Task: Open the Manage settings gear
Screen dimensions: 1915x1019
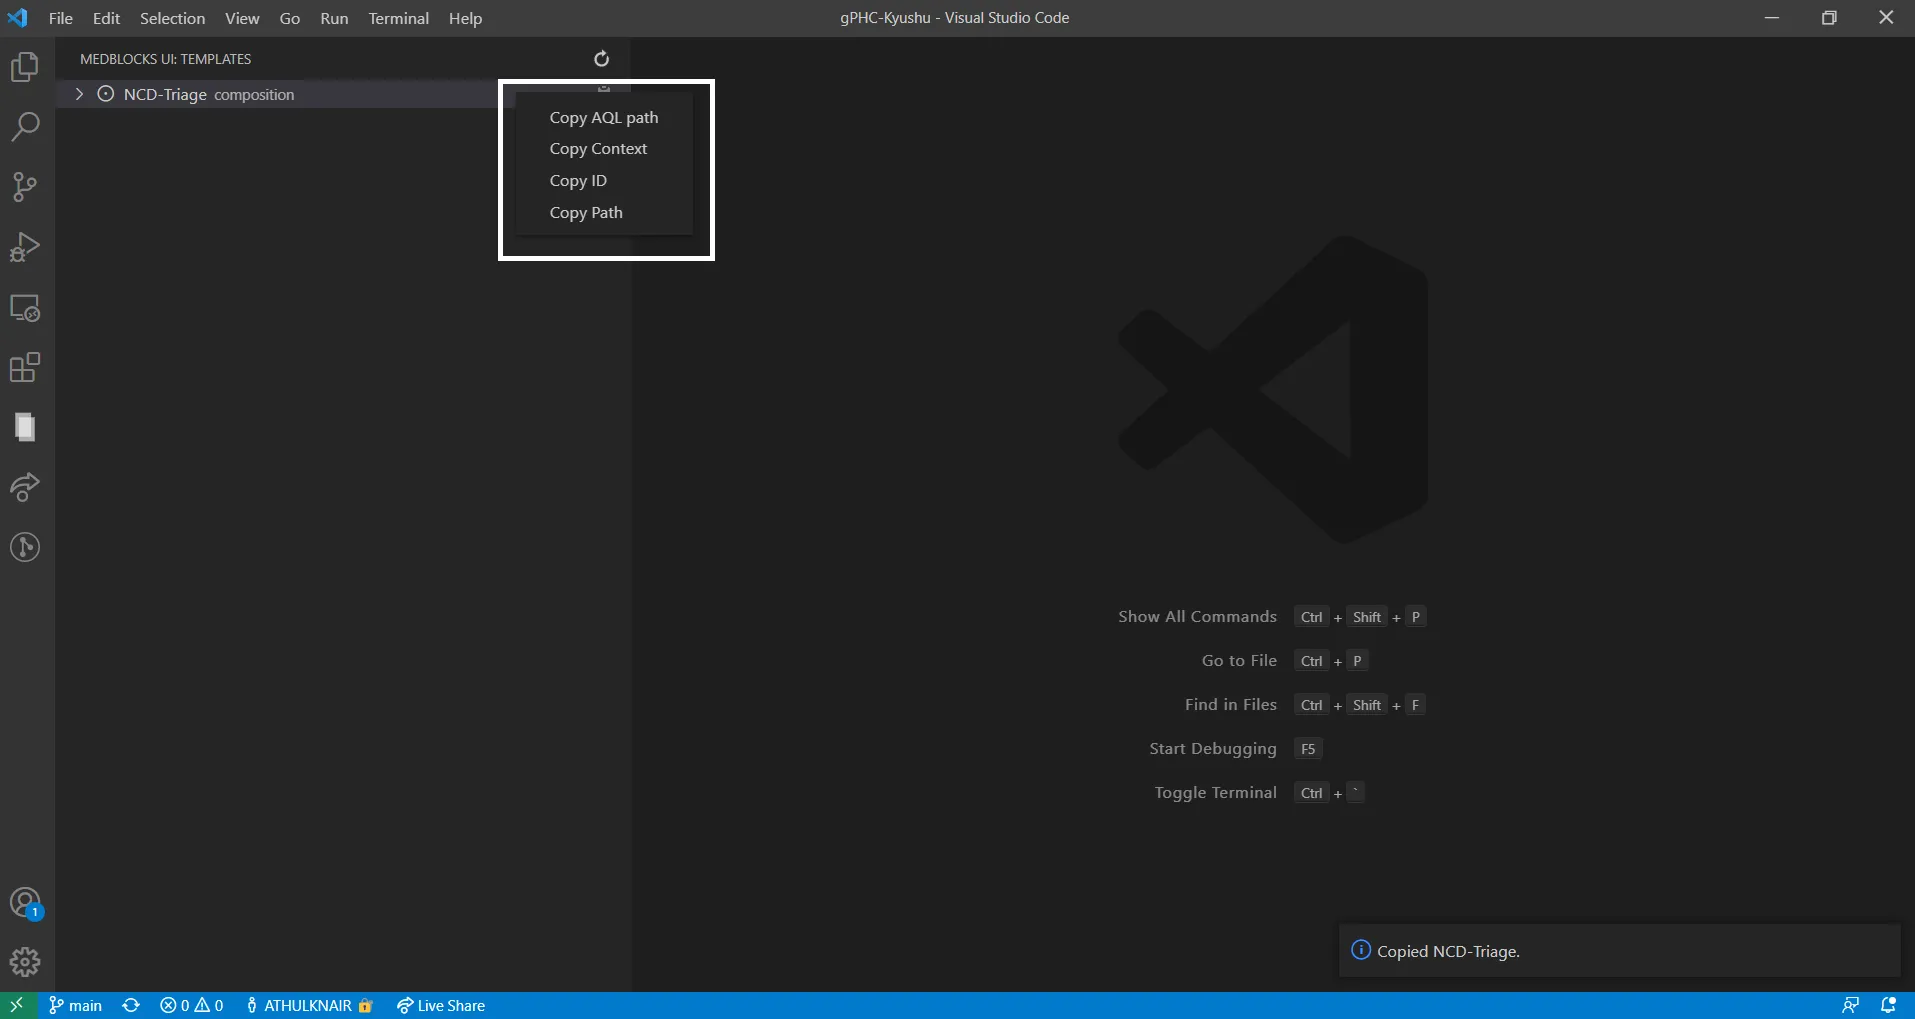Action: (x=25, y=962)
